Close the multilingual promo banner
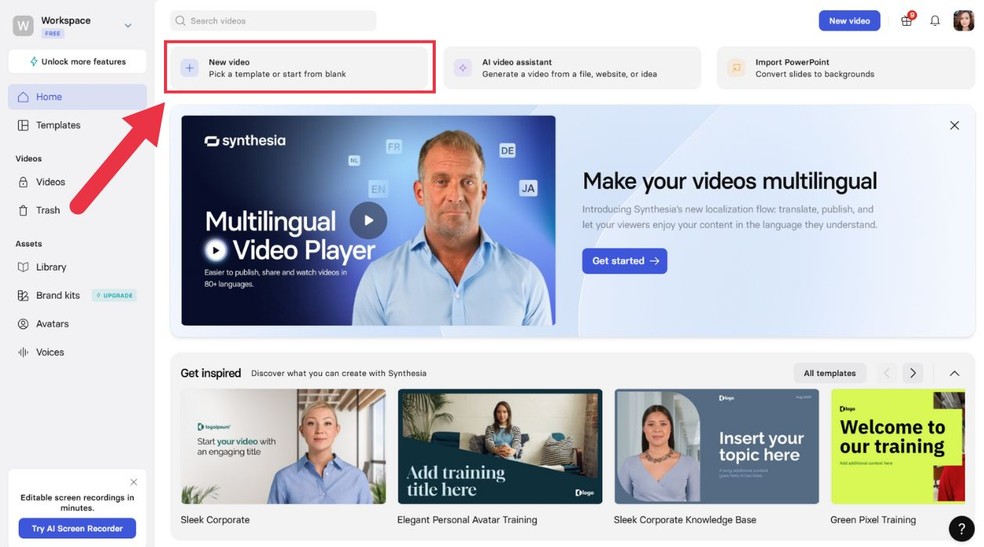This screenshot has height=547, width=984. [955, 125]
